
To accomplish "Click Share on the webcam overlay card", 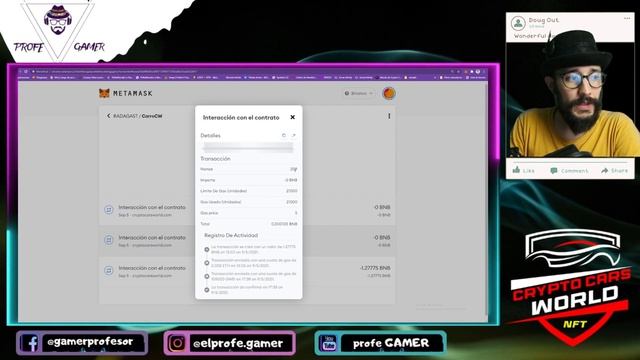I will [x=614, y=171].
